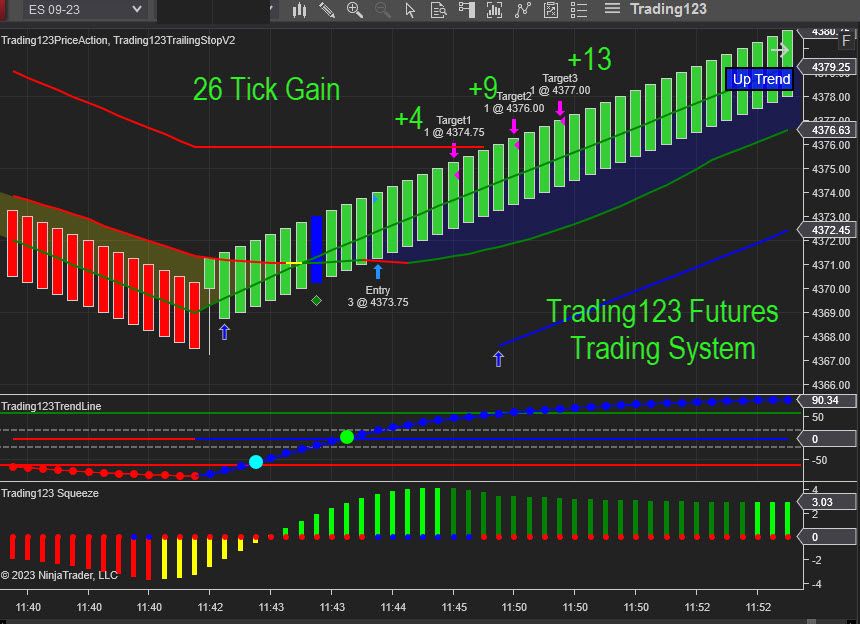
Task: Open the hamburger menu beside Trading123
Action: pos(612,9)
